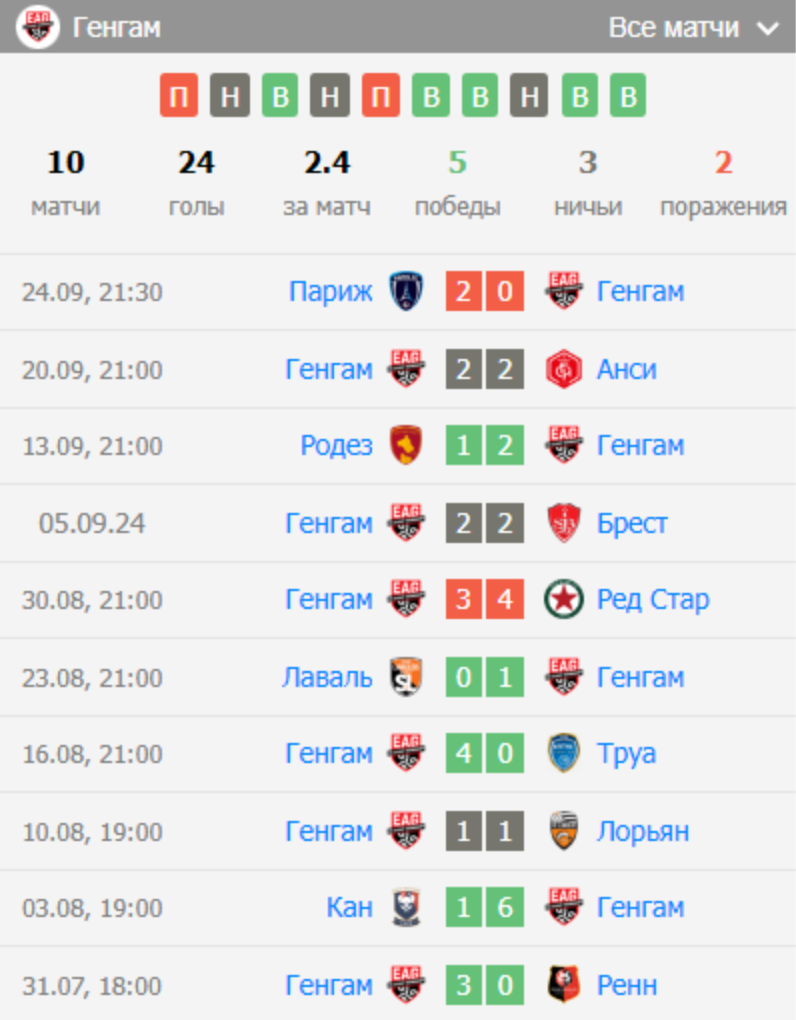Click the Brest team crest
The image size is (796, 1020).
(563, 523)
